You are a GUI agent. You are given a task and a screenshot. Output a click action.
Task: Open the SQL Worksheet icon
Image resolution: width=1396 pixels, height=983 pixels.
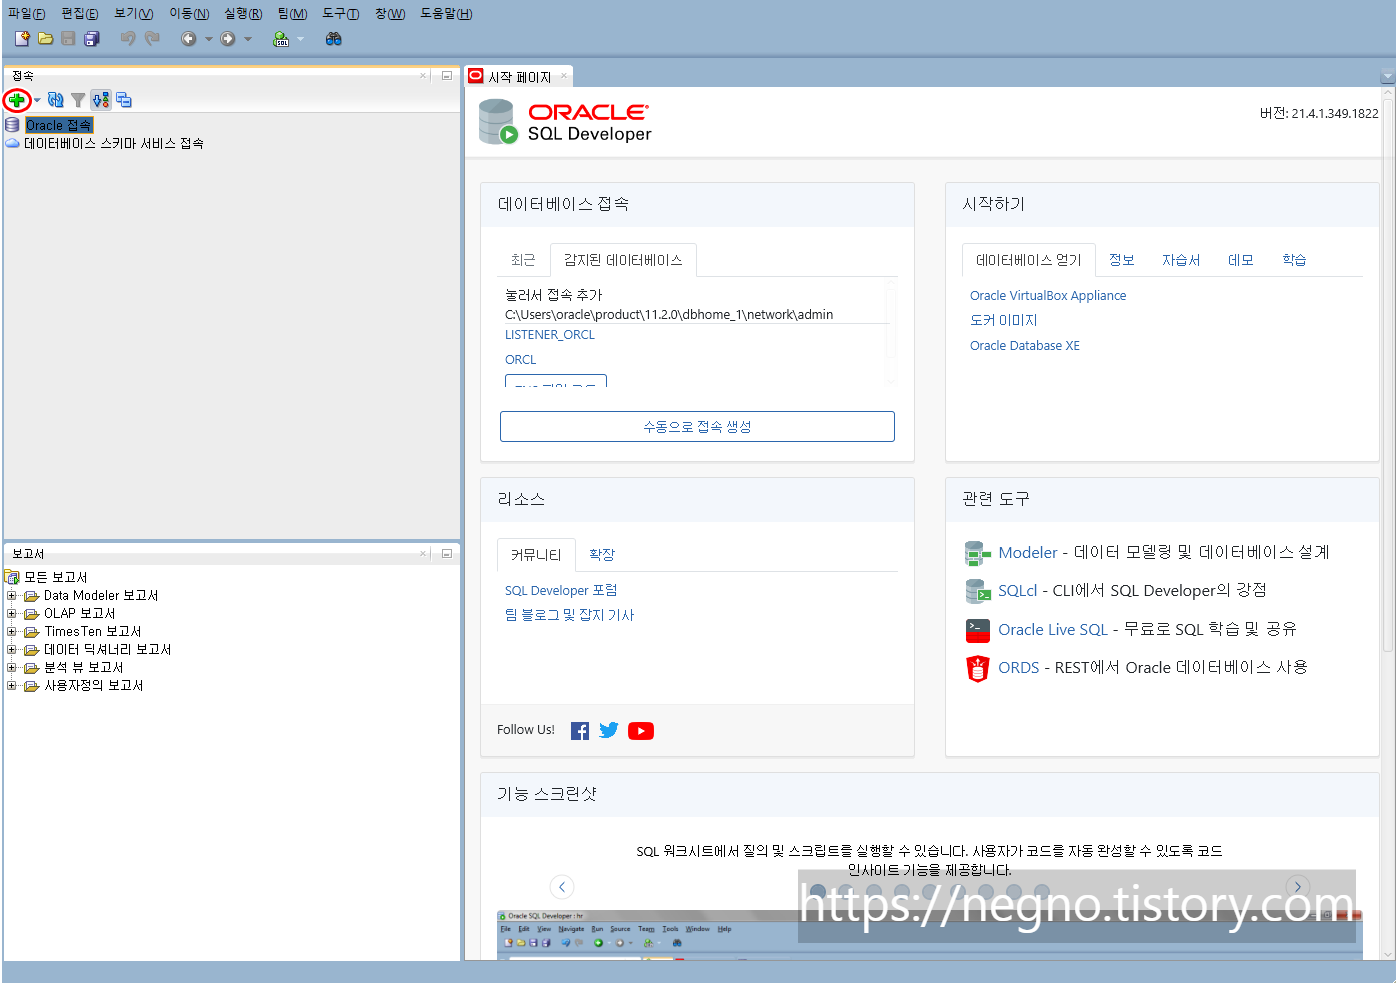282,39
